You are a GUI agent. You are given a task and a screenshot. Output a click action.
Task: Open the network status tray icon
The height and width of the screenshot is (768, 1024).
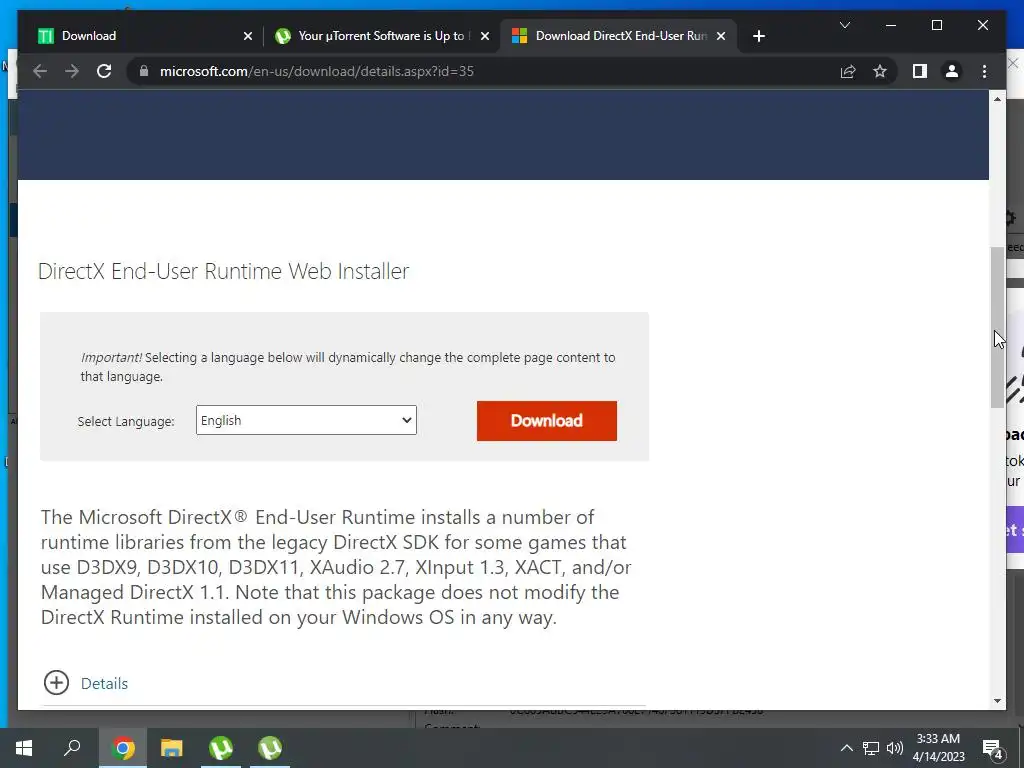click(871, 748)
